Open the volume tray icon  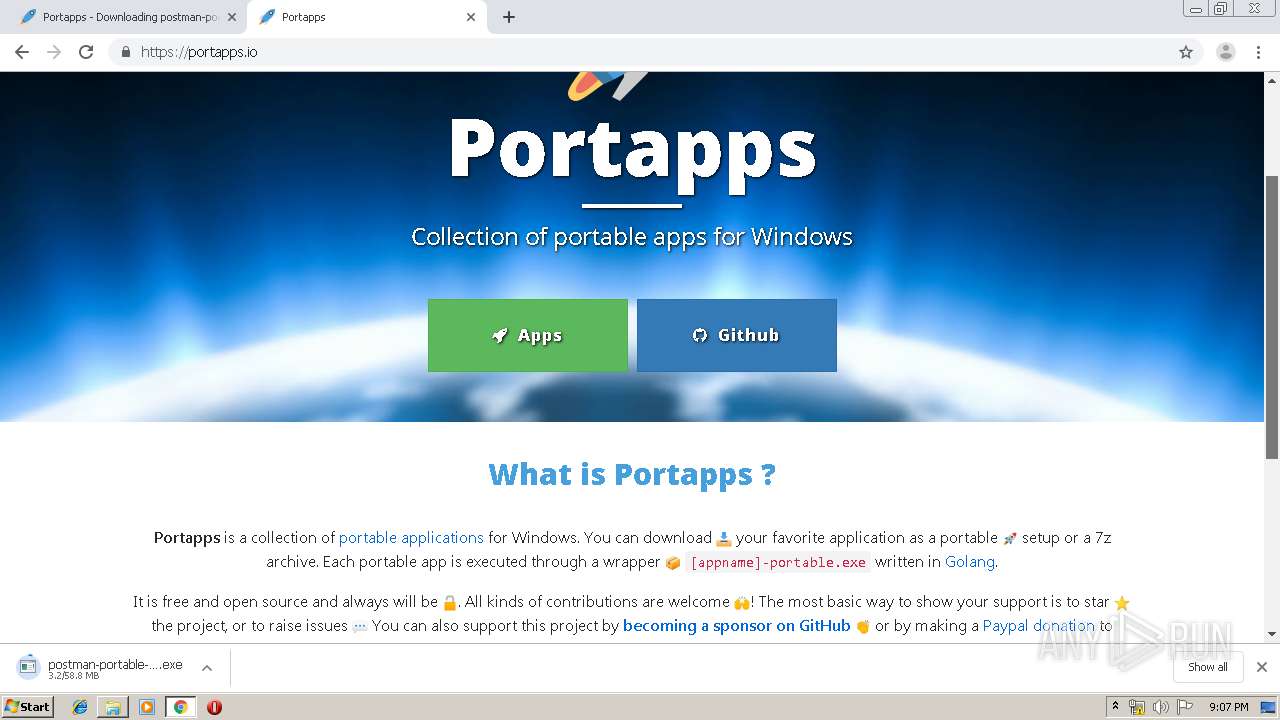[1161, 707]
